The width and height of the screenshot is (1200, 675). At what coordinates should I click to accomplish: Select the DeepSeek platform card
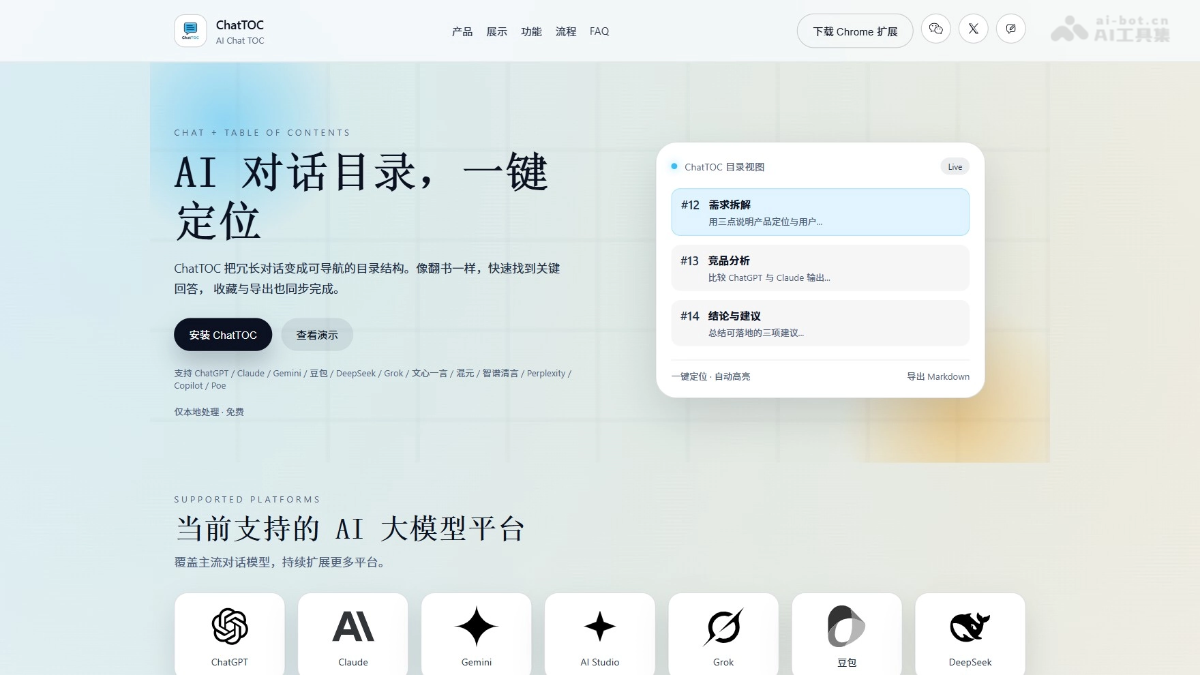[x=970, y=634]
